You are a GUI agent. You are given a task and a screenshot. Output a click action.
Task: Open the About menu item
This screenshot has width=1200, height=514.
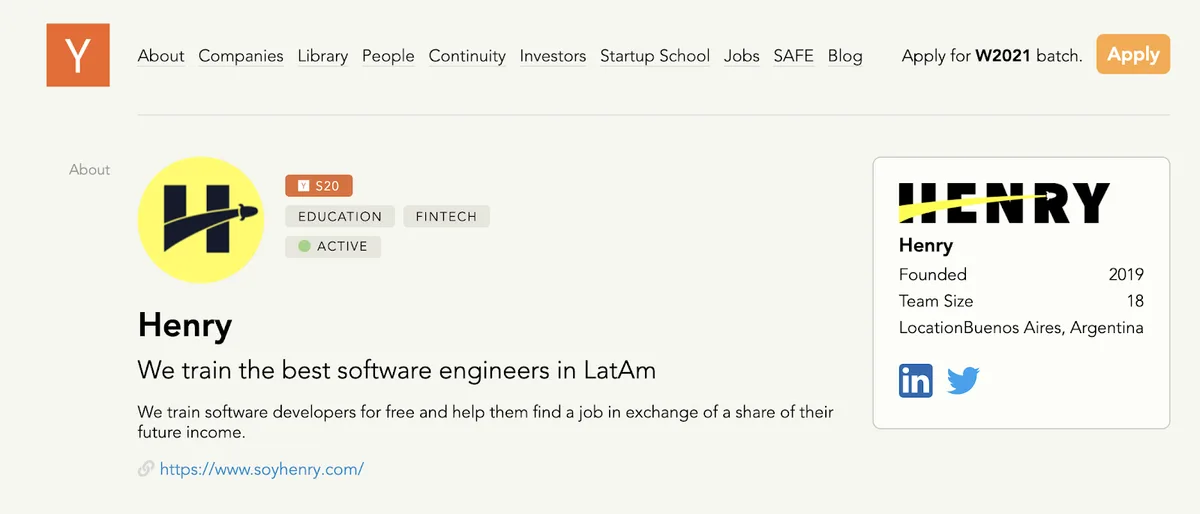pyautogui.click(x=161, y=56)
